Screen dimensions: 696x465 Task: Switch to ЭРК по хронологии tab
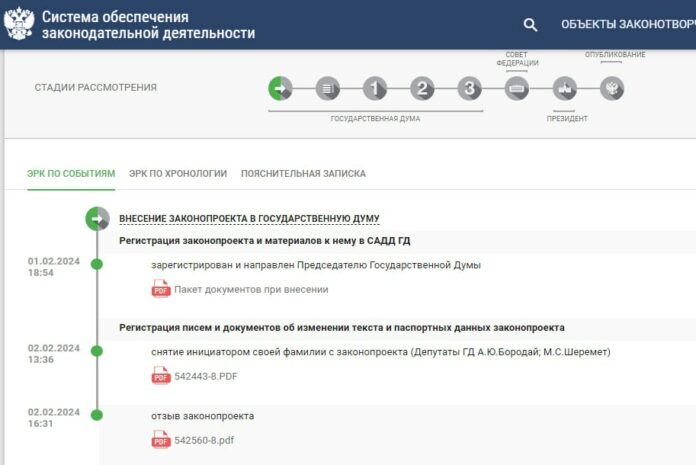pyautogui.click(x=178, y=173)
